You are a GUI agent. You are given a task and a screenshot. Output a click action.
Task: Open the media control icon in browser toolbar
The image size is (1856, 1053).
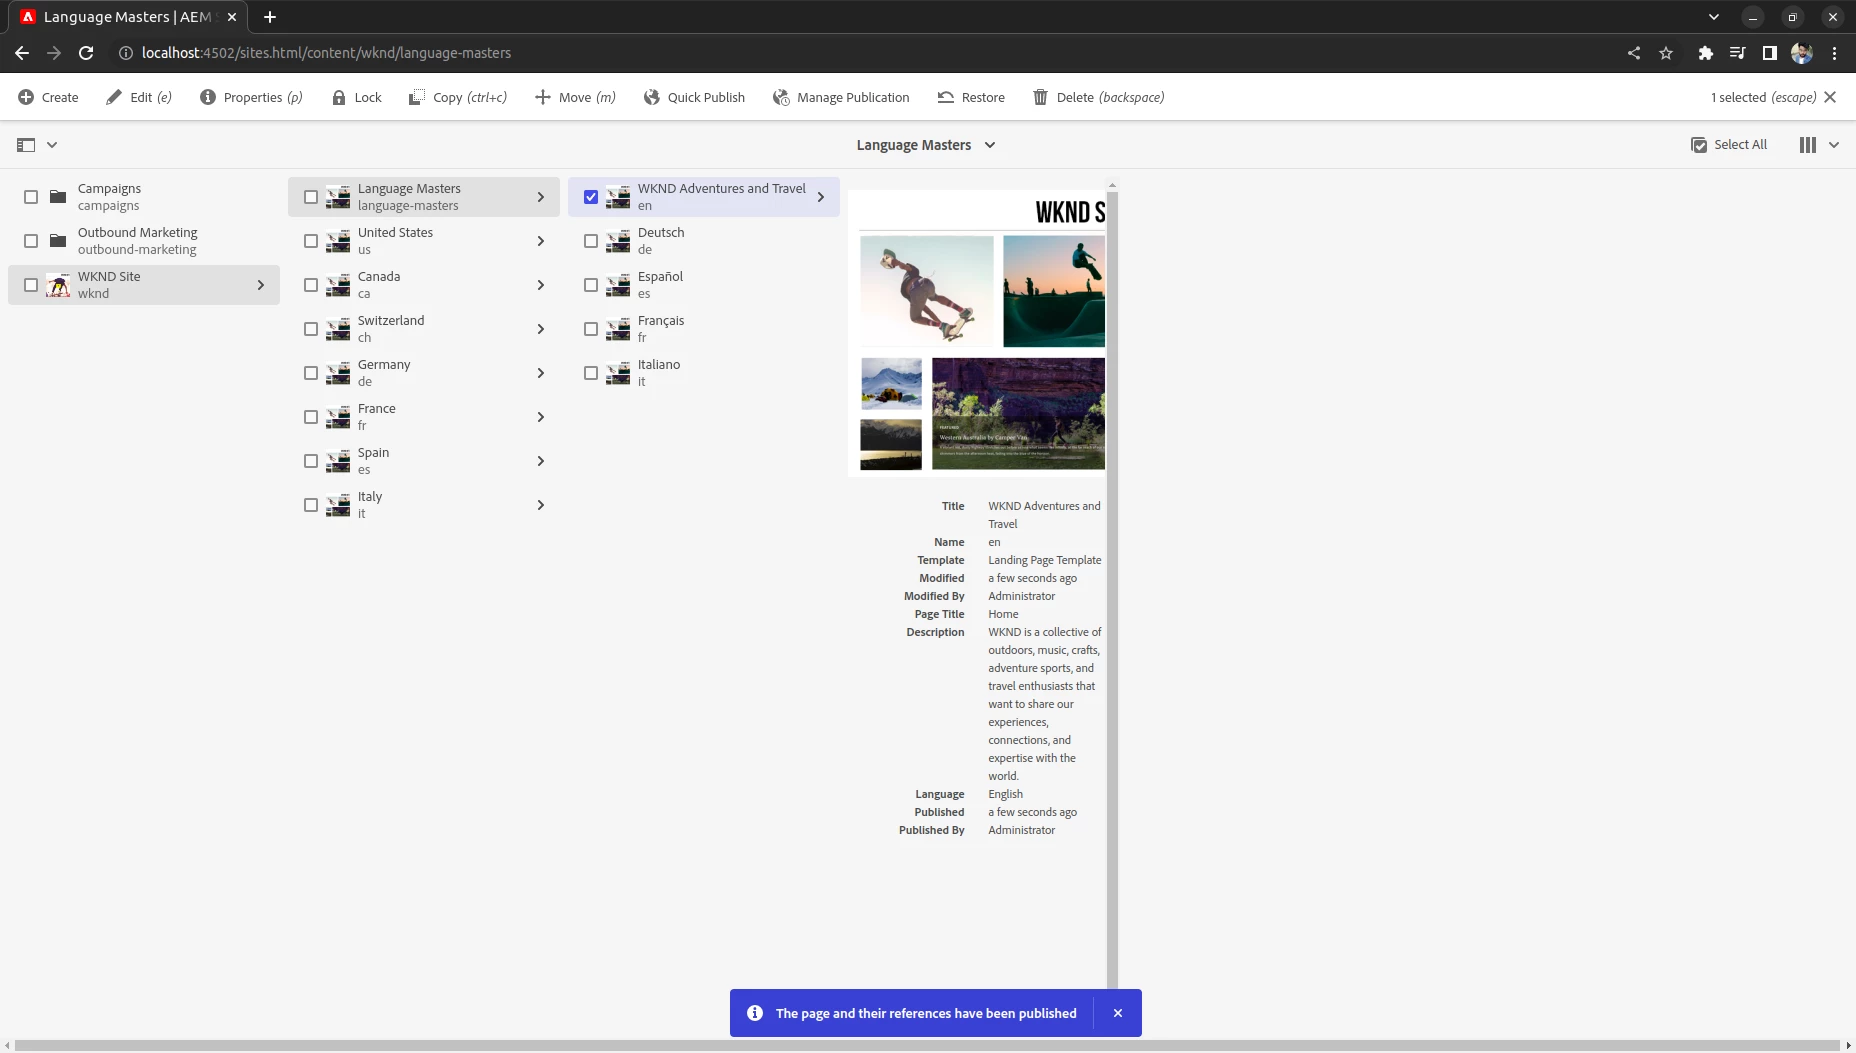coord(1738,53)
